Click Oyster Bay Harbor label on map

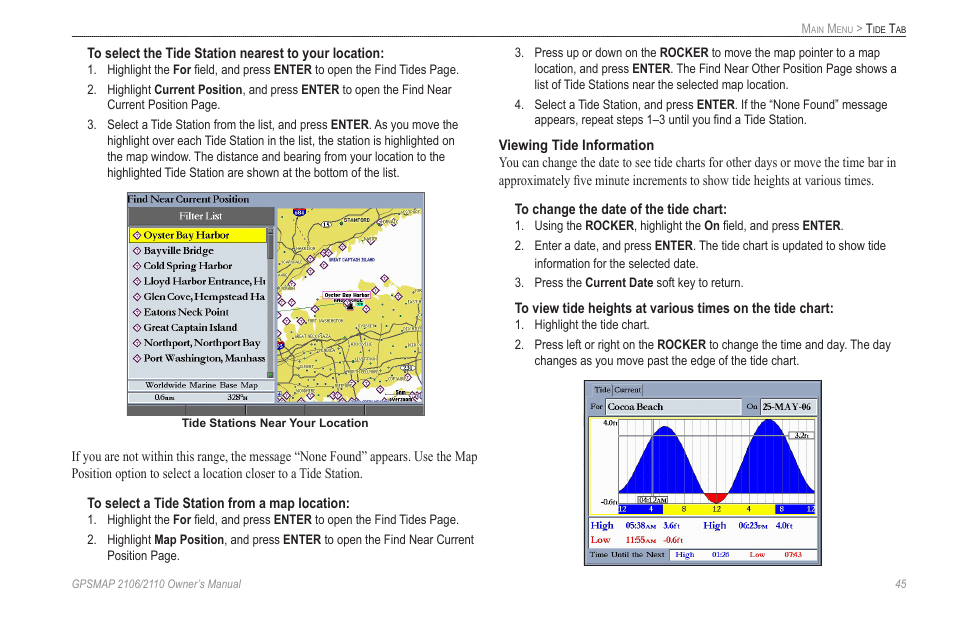[346, 296]
